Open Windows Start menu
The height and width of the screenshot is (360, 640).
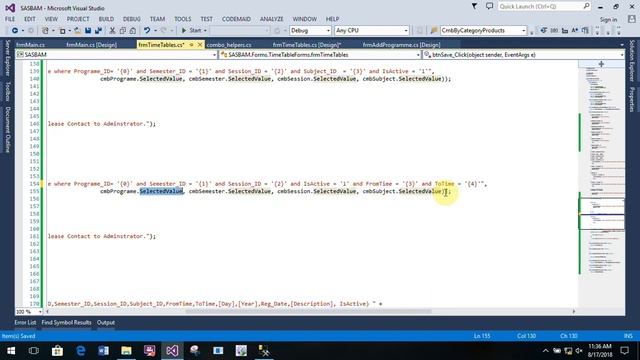coord(11,351)
